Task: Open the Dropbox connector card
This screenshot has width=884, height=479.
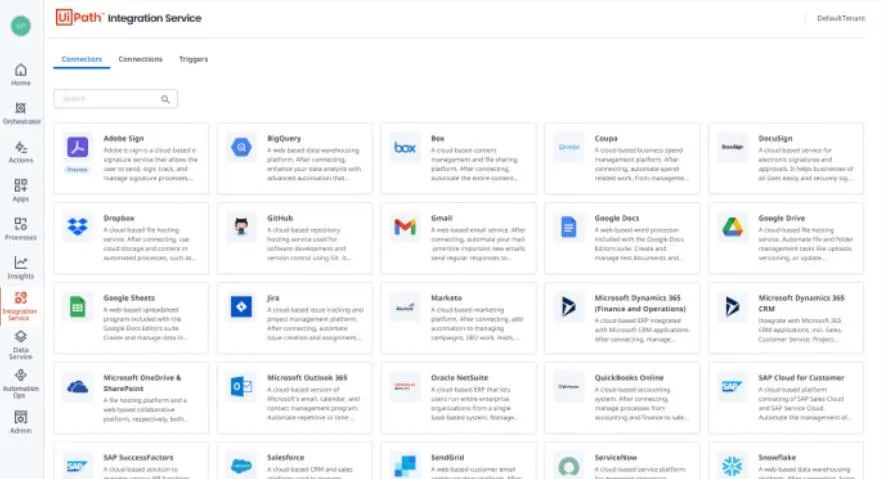Action: (x=131, y=238)
